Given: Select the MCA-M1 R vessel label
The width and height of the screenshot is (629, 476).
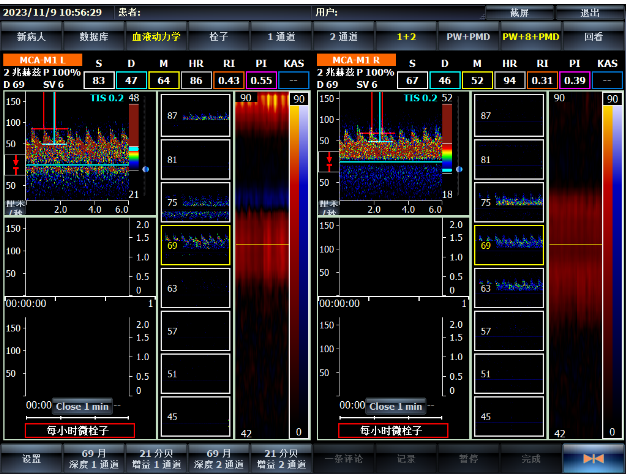Looking at the screenshot, I should point(356,60).
